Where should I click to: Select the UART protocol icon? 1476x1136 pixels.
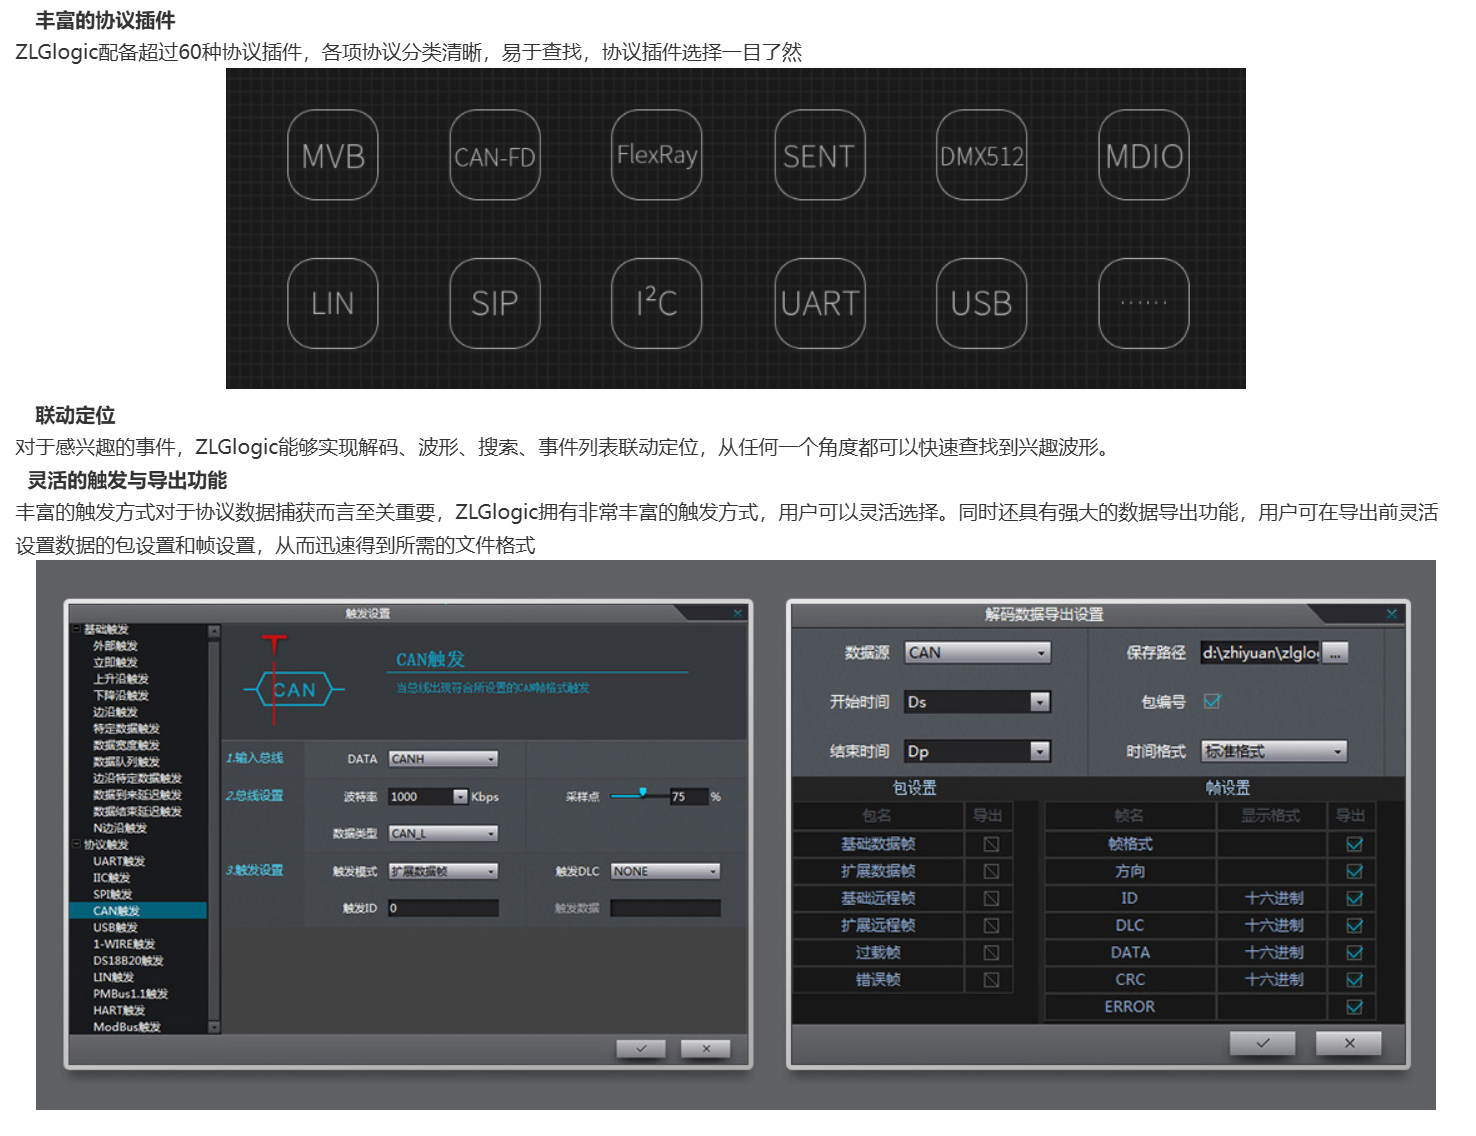coord(819,303)
